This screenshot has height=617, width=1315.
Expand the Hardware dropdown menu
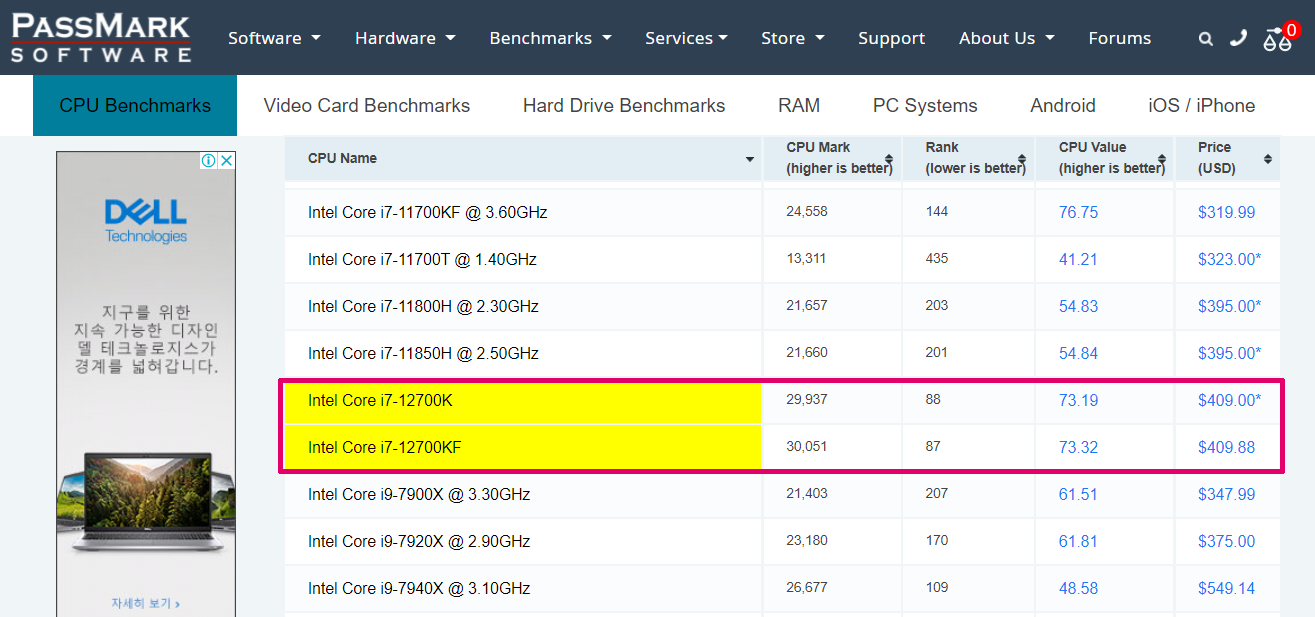click(405, 38)
